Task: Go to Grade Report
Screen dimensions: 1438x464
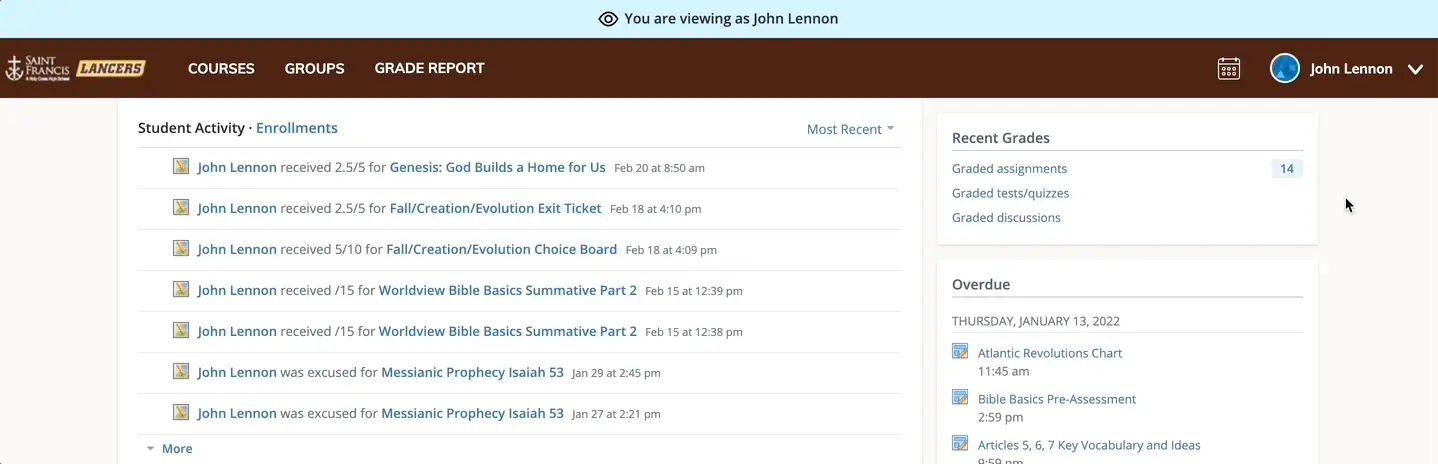Action: [429, 69]
